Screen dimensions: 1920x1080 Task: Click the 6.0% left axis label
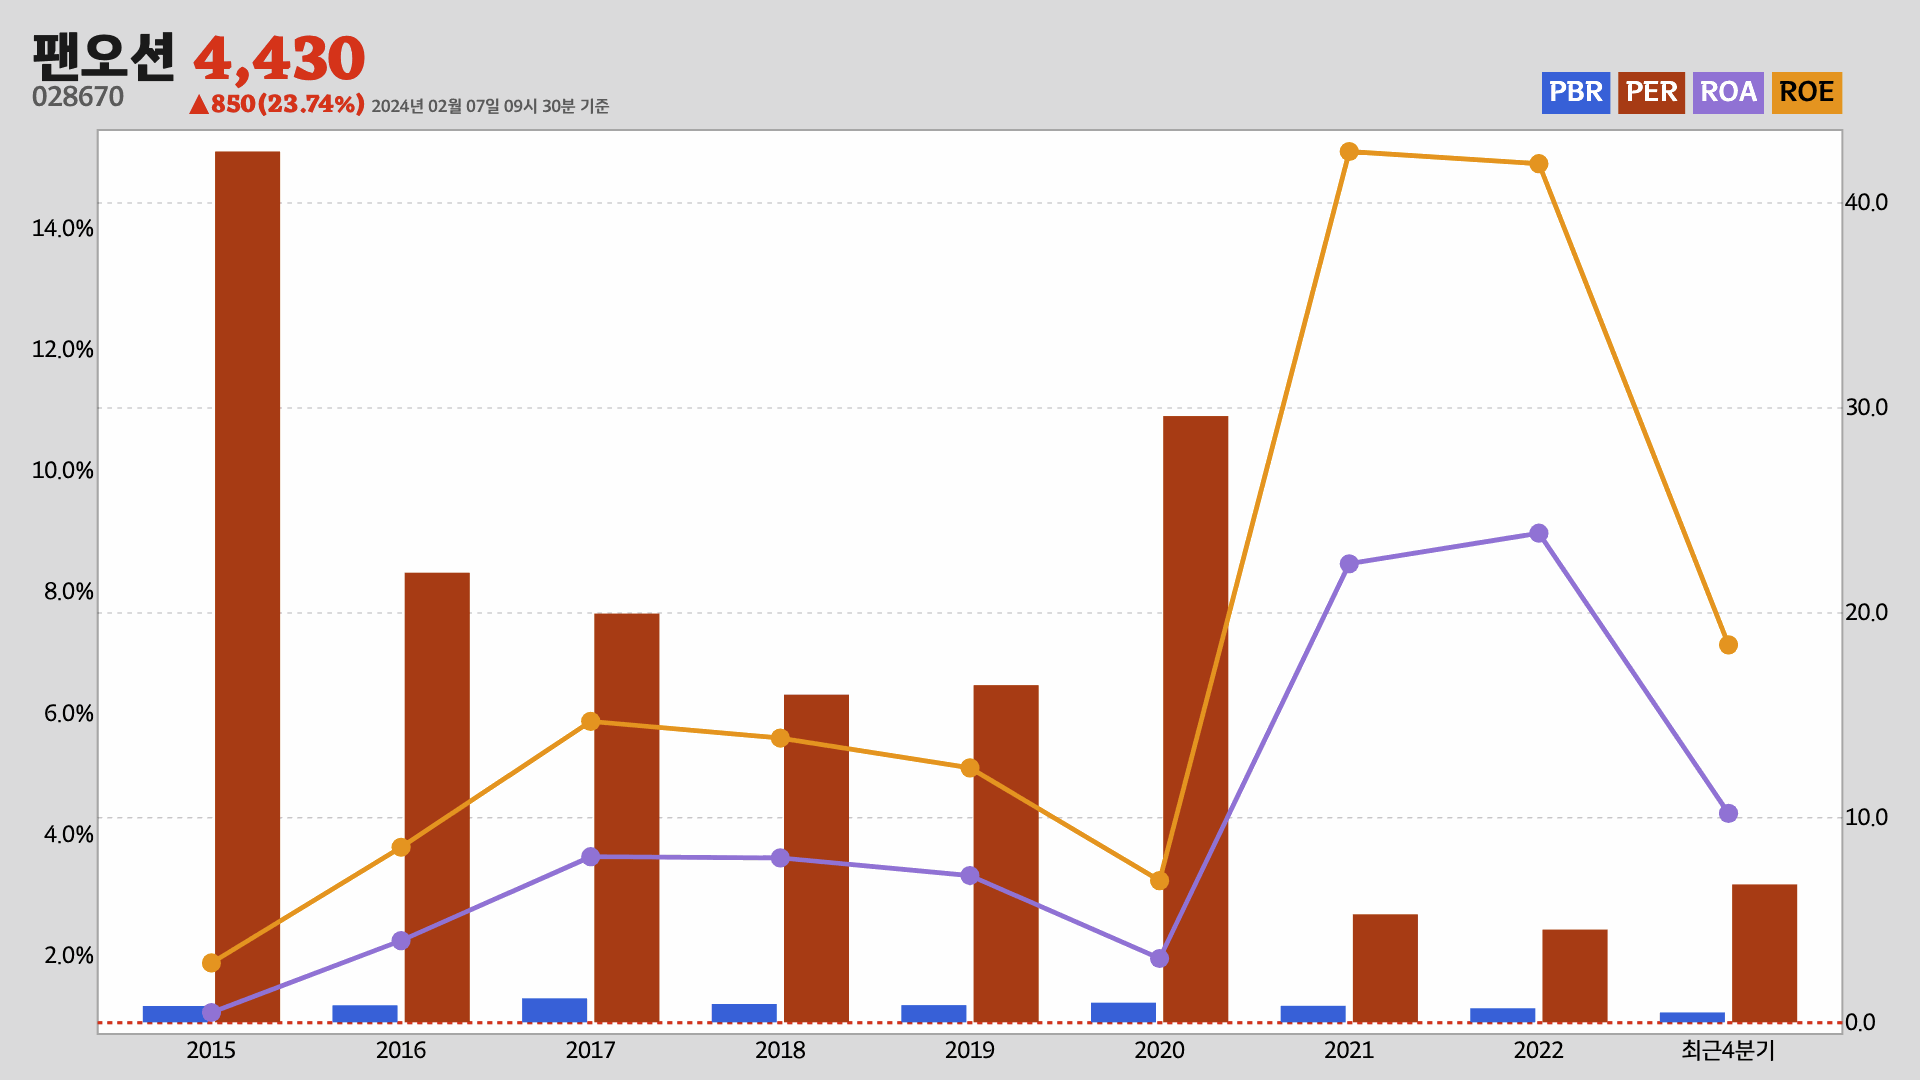(69, 714)
